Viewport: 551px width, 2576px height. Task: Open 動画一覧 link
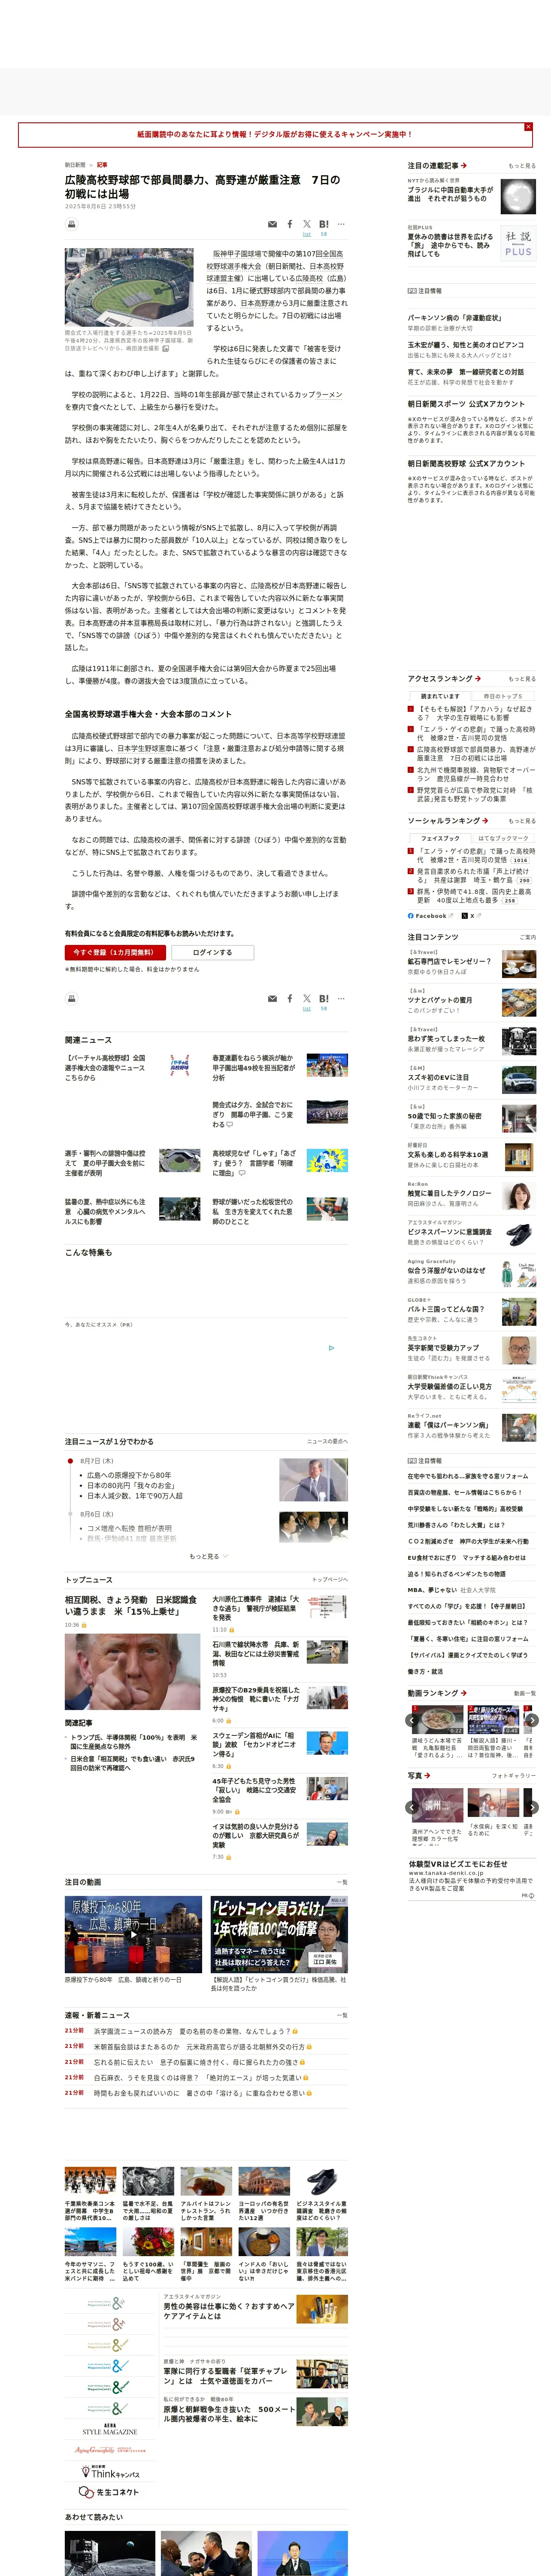coord(524,1693)
